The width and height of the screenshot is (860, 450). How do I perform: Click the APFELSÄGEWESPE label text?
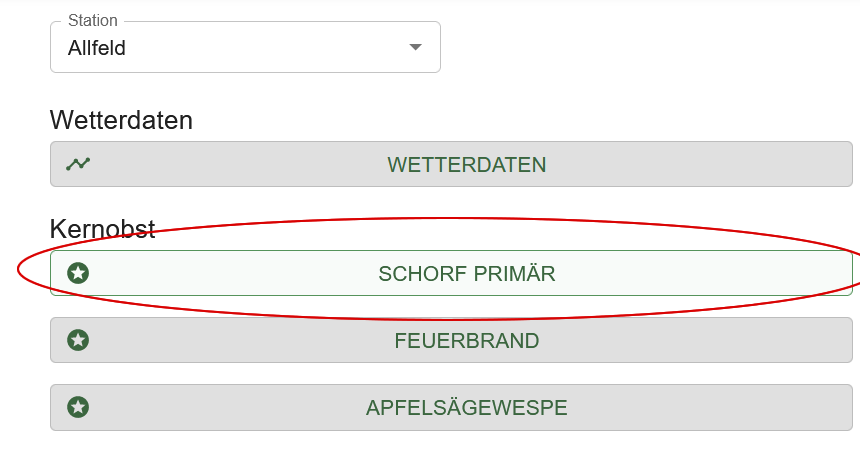click(467, 408)
